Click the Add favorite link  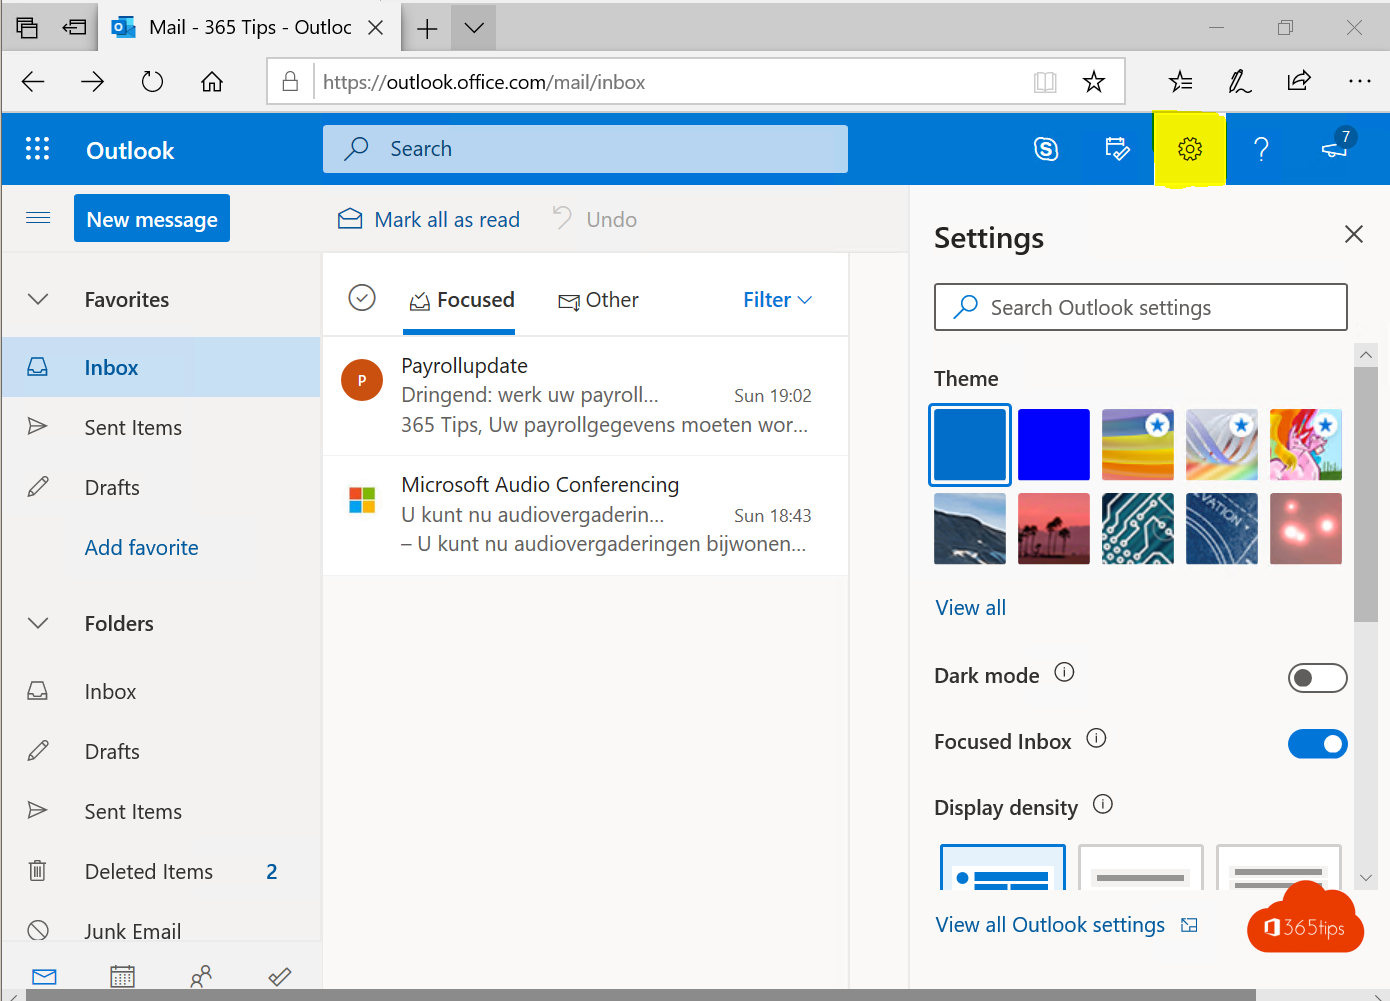(141, 547)
